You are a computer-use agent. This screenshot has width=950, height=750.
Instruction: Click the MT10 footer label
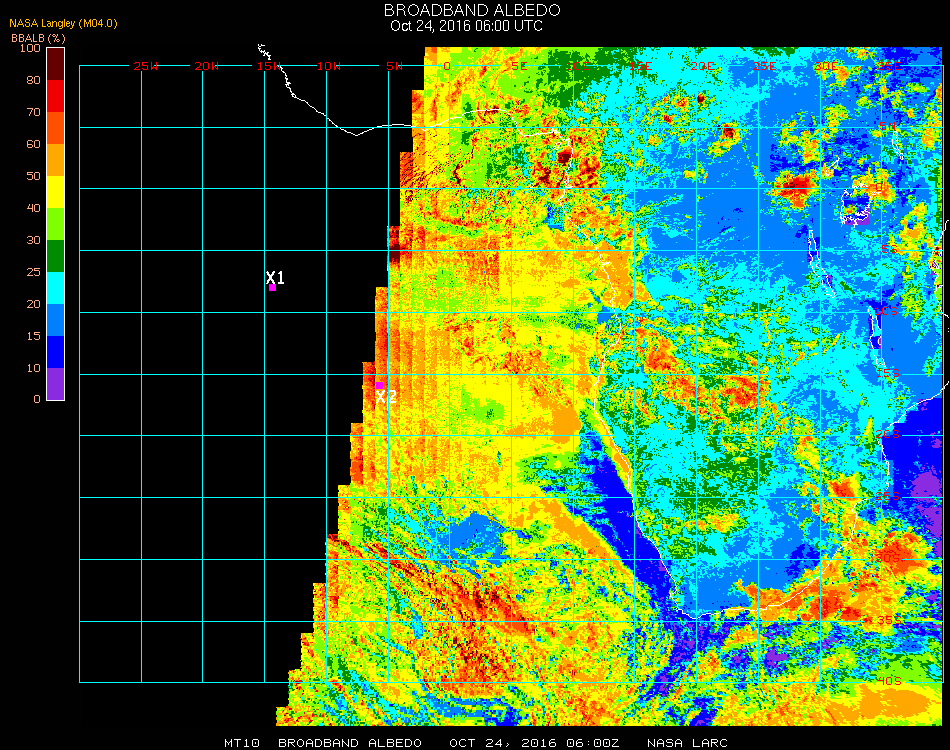(x=243, y=743)
